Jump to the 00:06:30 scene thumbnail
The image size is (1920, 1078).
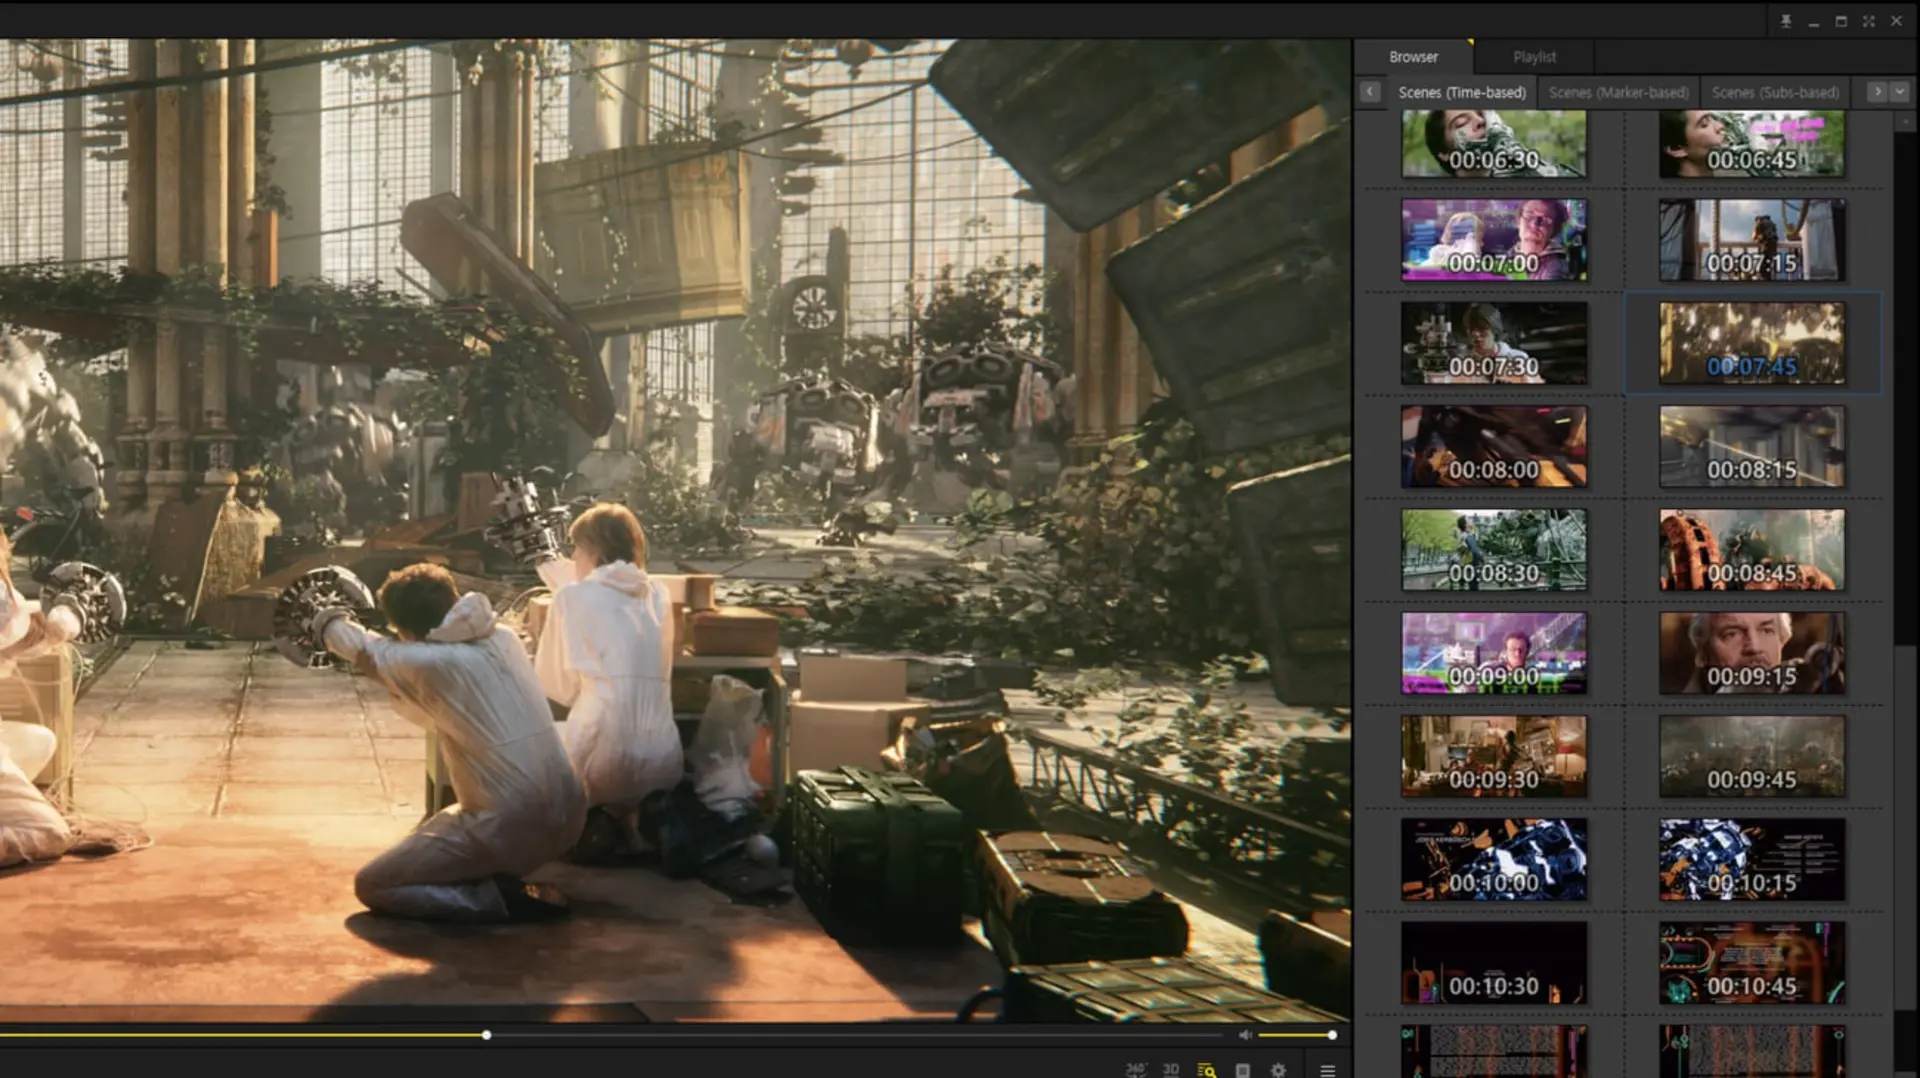pyautogui.click(x=1494, y=144)
